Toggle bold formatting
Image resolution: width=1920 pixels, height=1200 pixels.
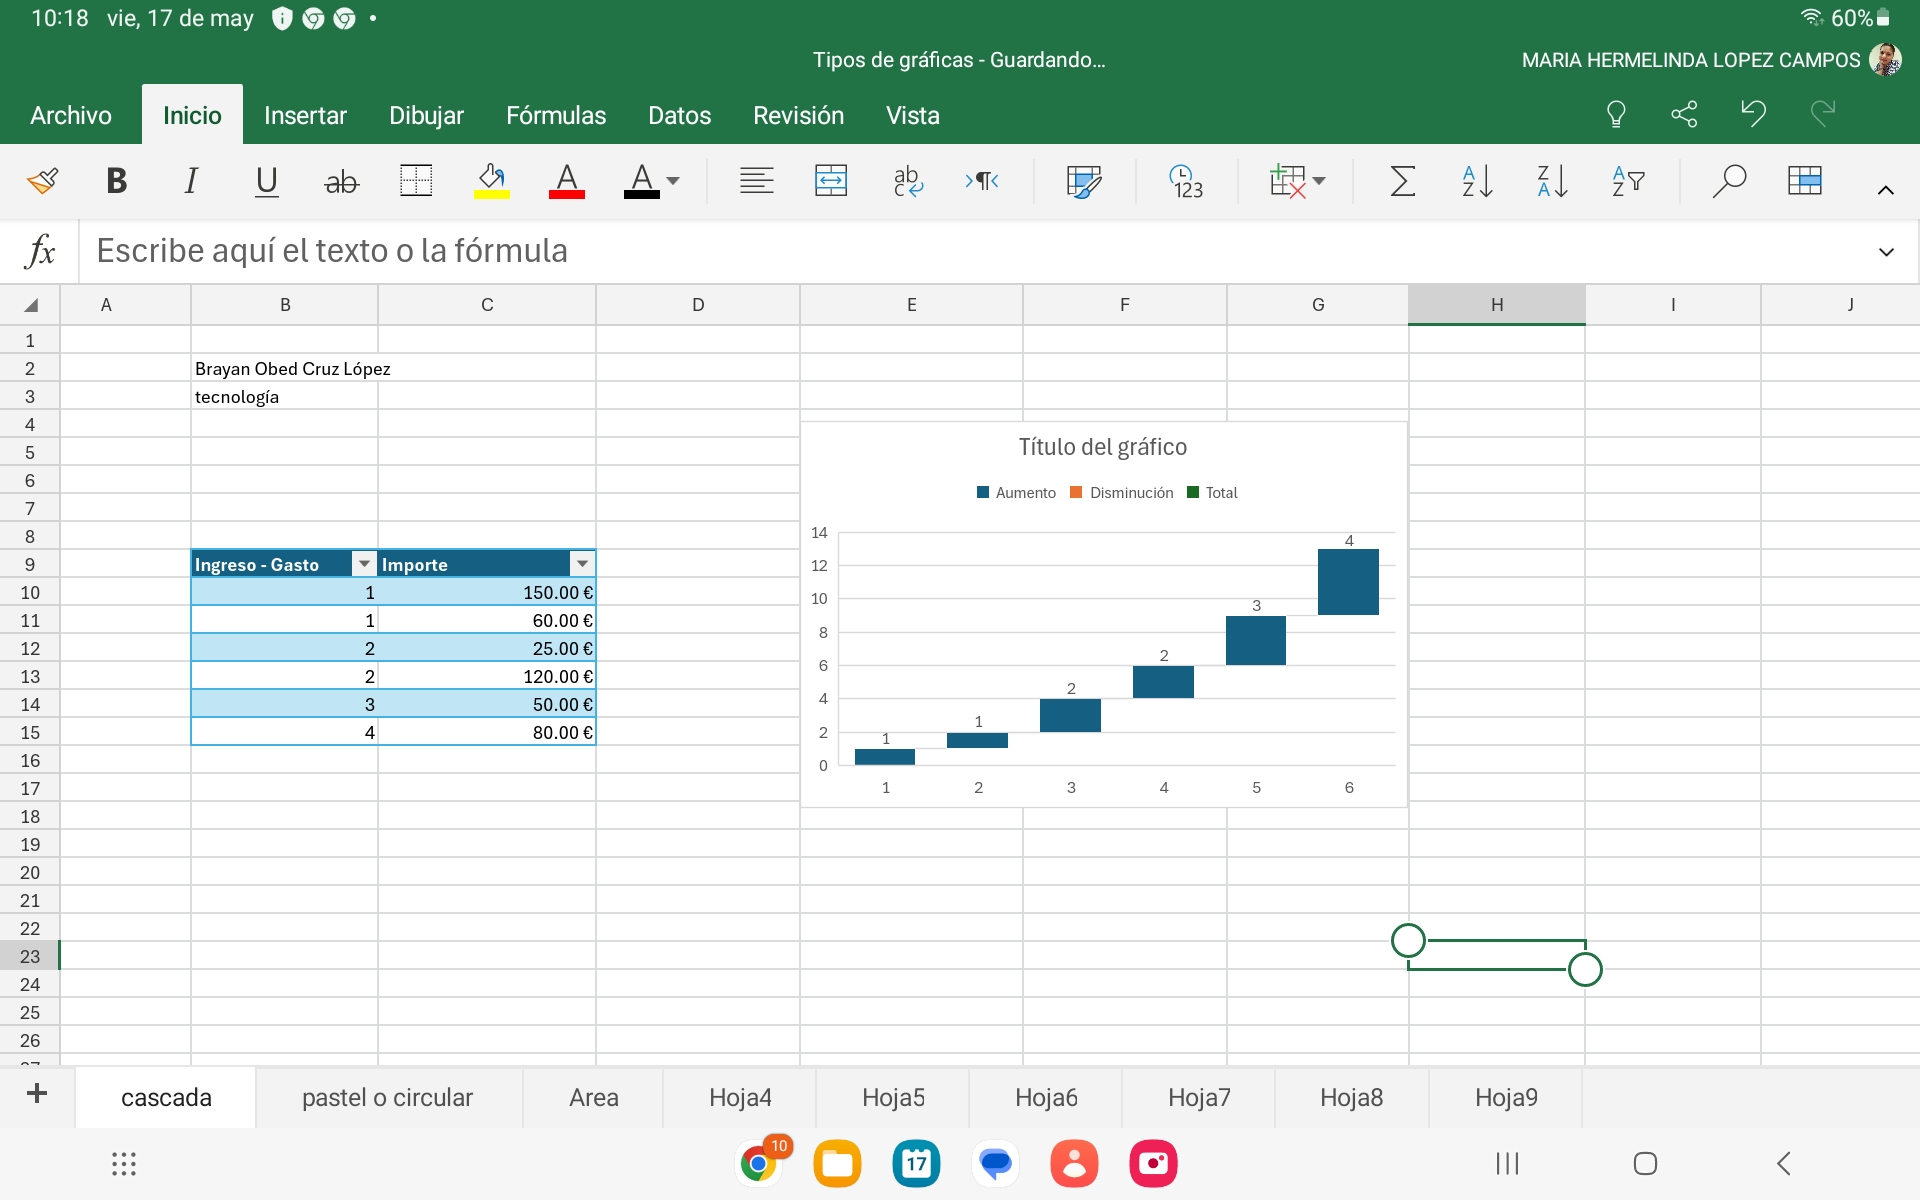click(116, 181)
